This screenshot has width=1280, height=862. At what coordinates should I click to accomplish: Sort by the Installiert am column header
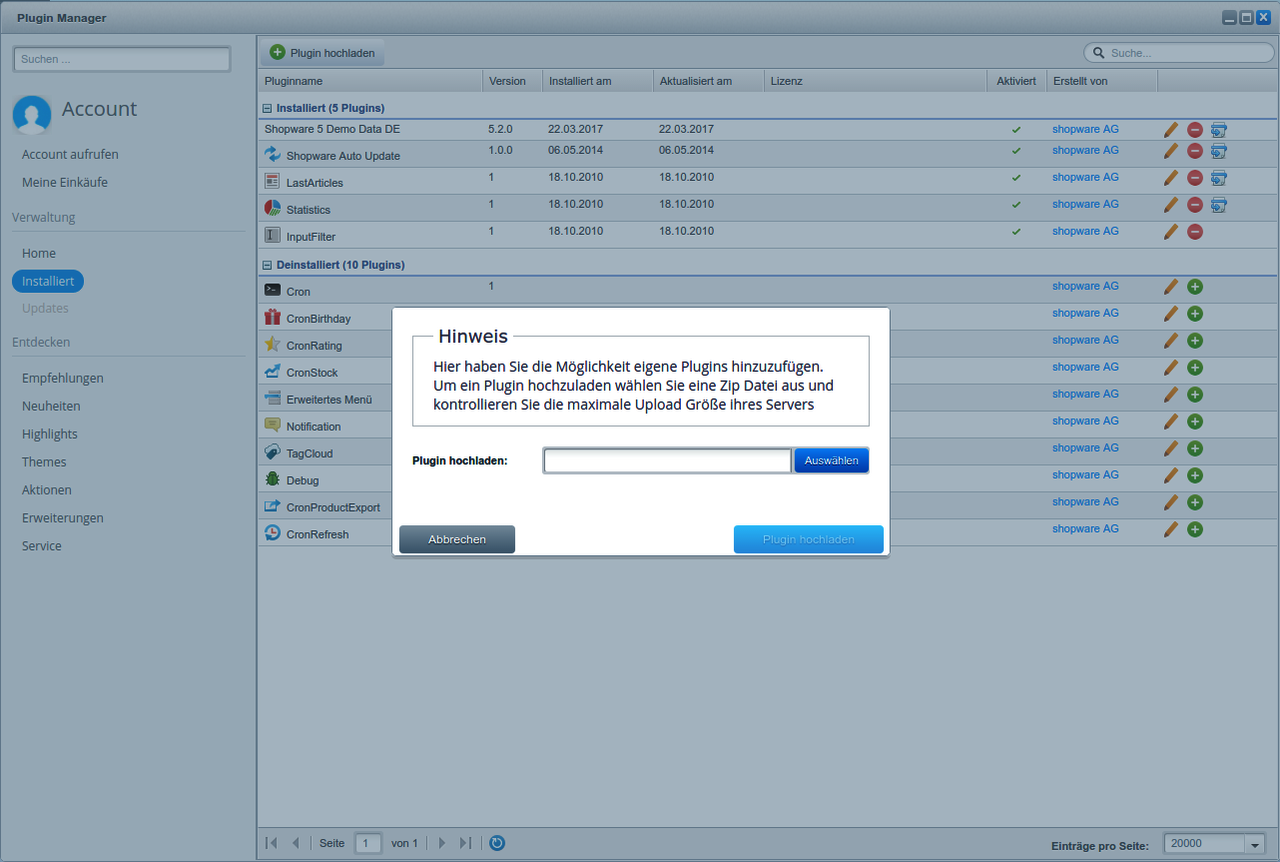click(x=597, y=81)
